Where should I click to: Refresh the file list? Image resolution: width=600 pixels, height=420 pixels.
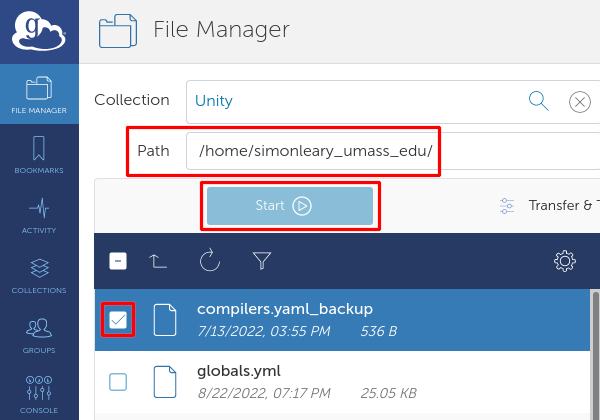point(210,261)
